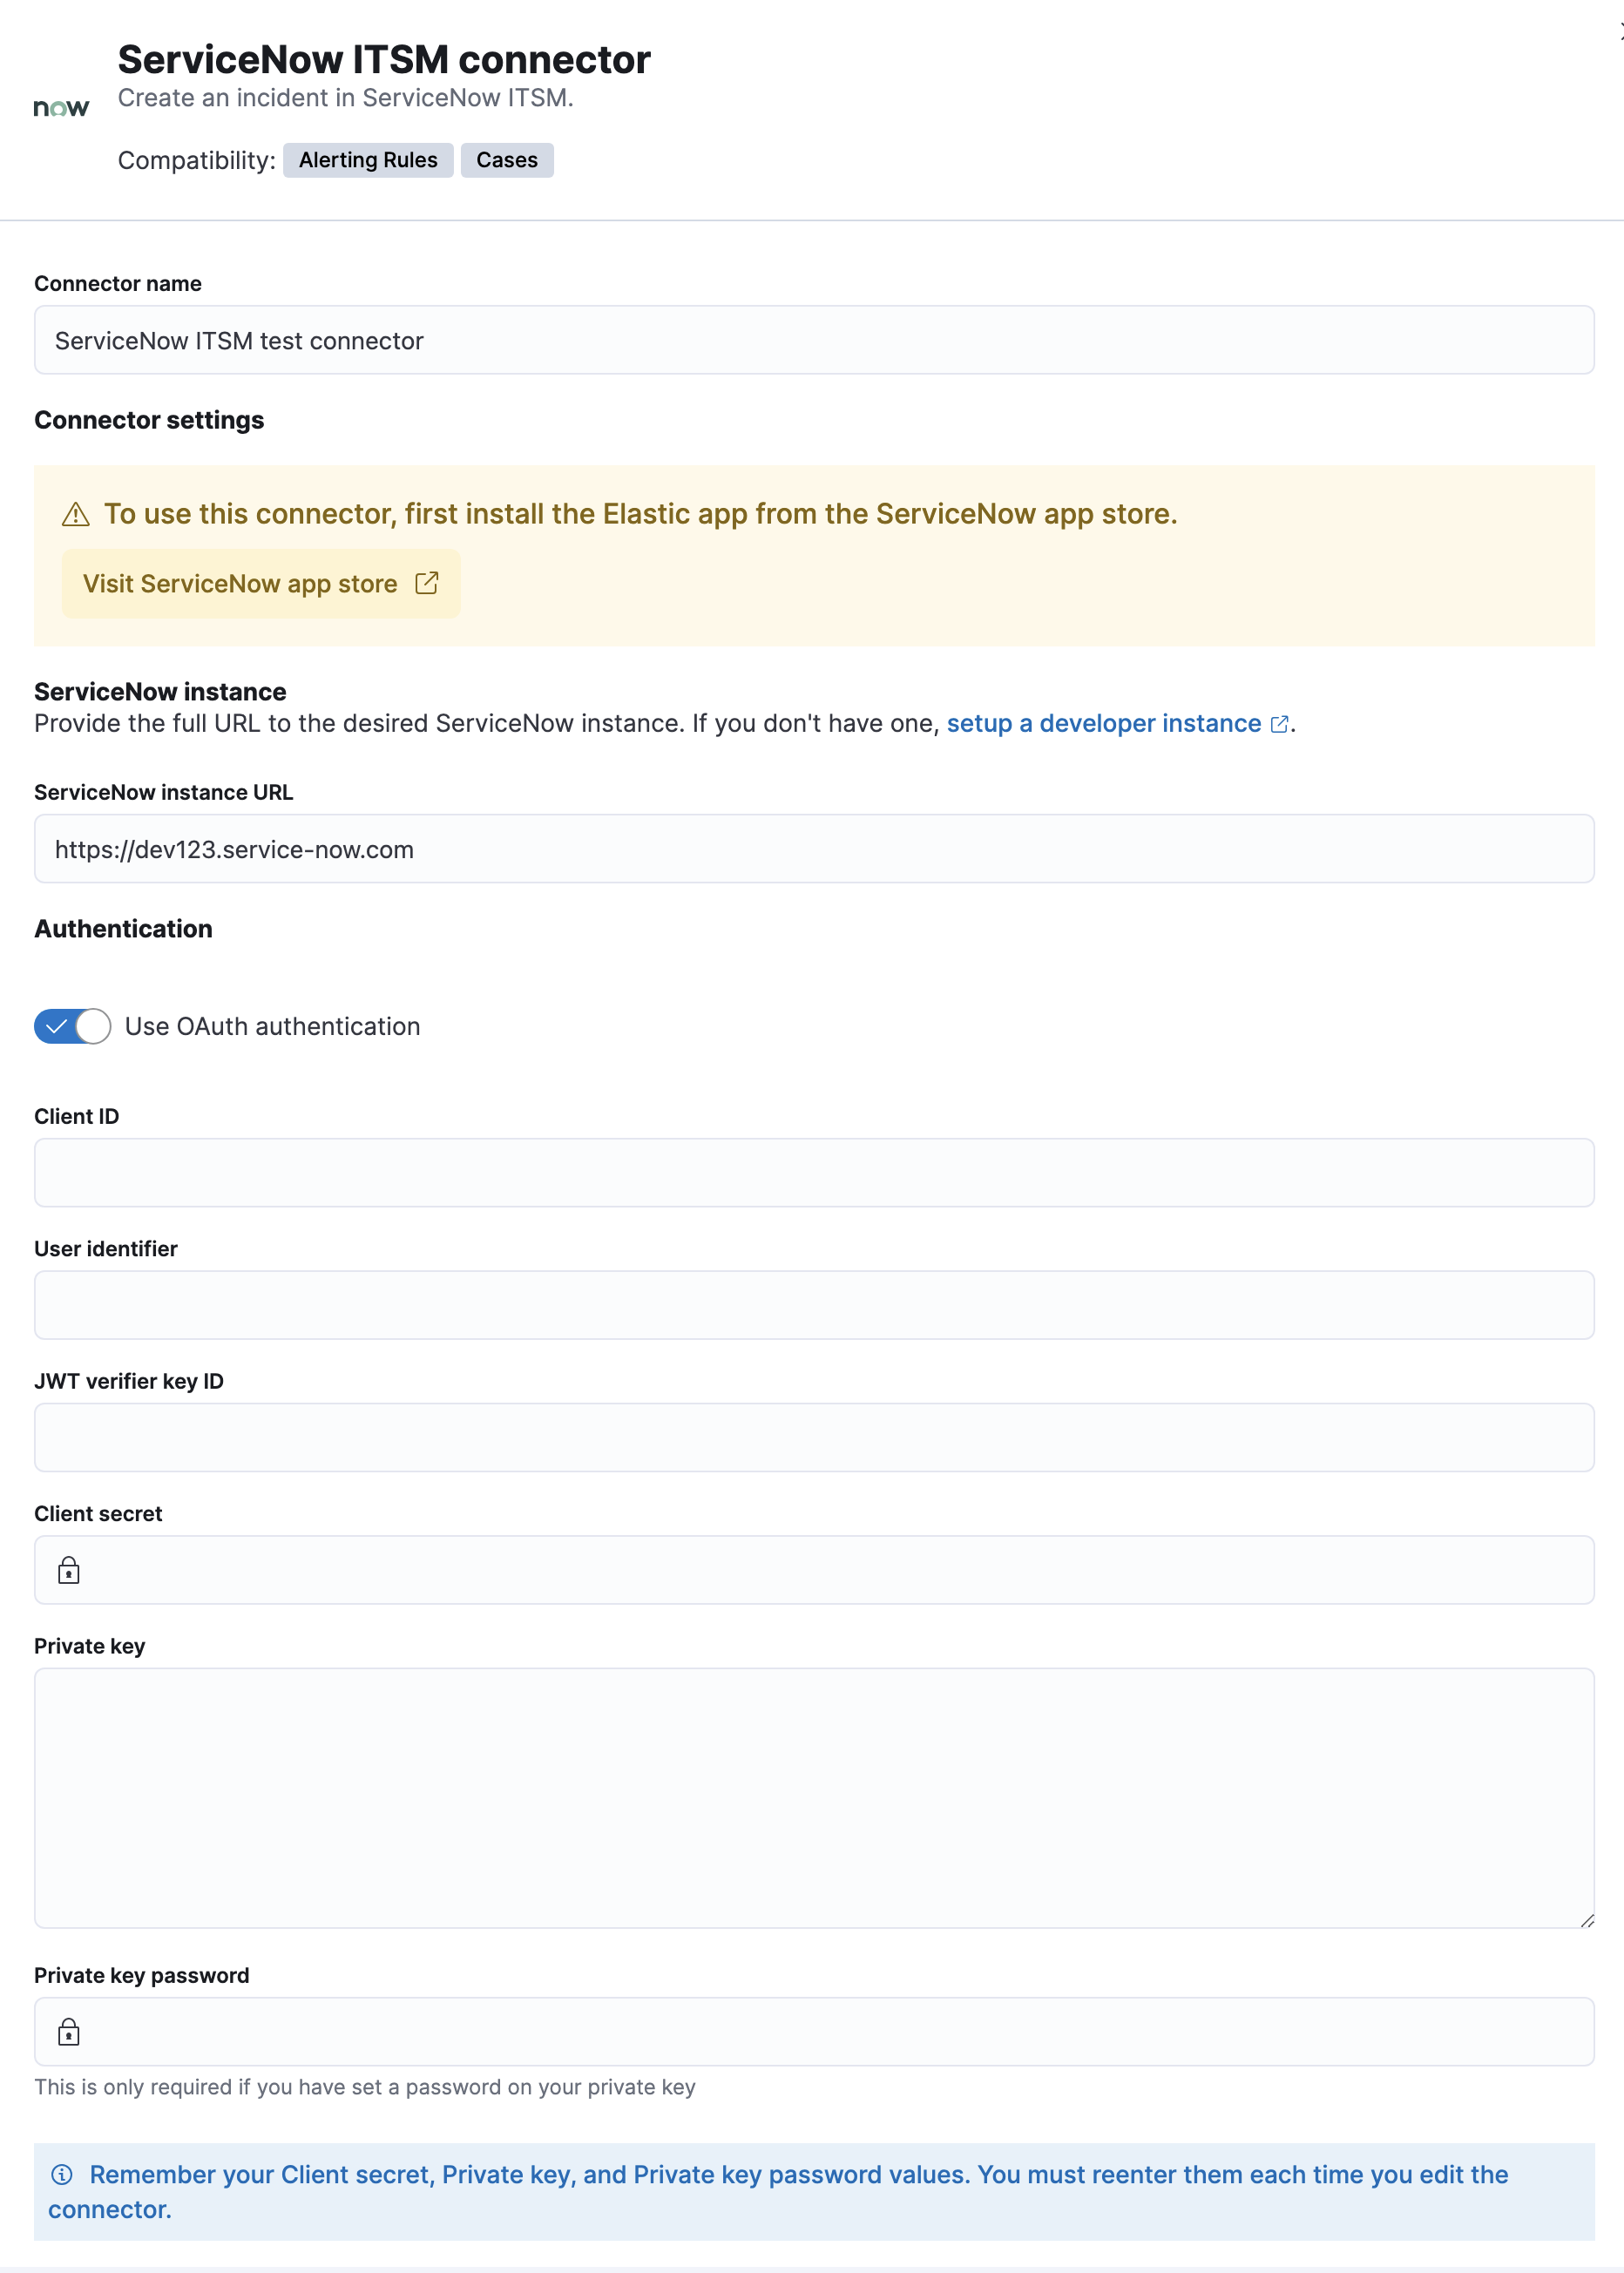Follow the setup a developer instance link
The image size is (1624, 2273).
[x=1103, y=723]
